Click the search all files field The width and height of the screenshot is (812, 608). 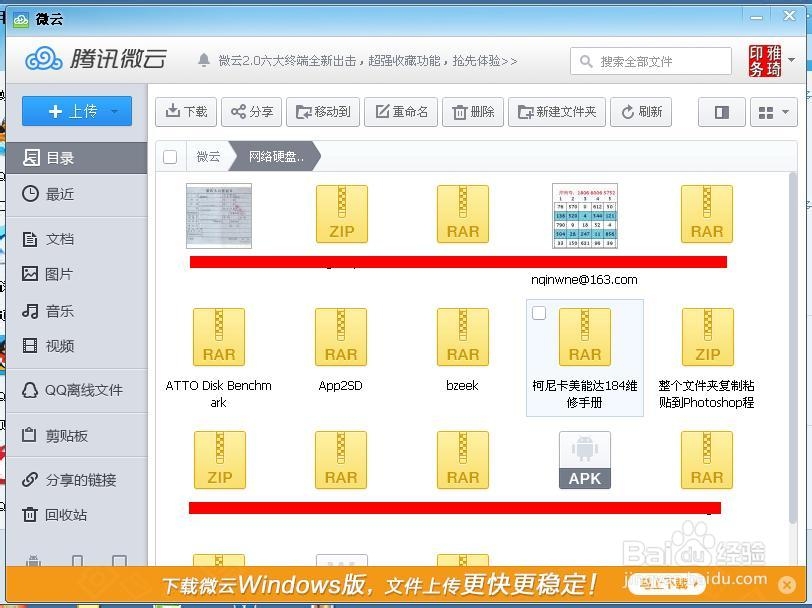click(651, 62)
